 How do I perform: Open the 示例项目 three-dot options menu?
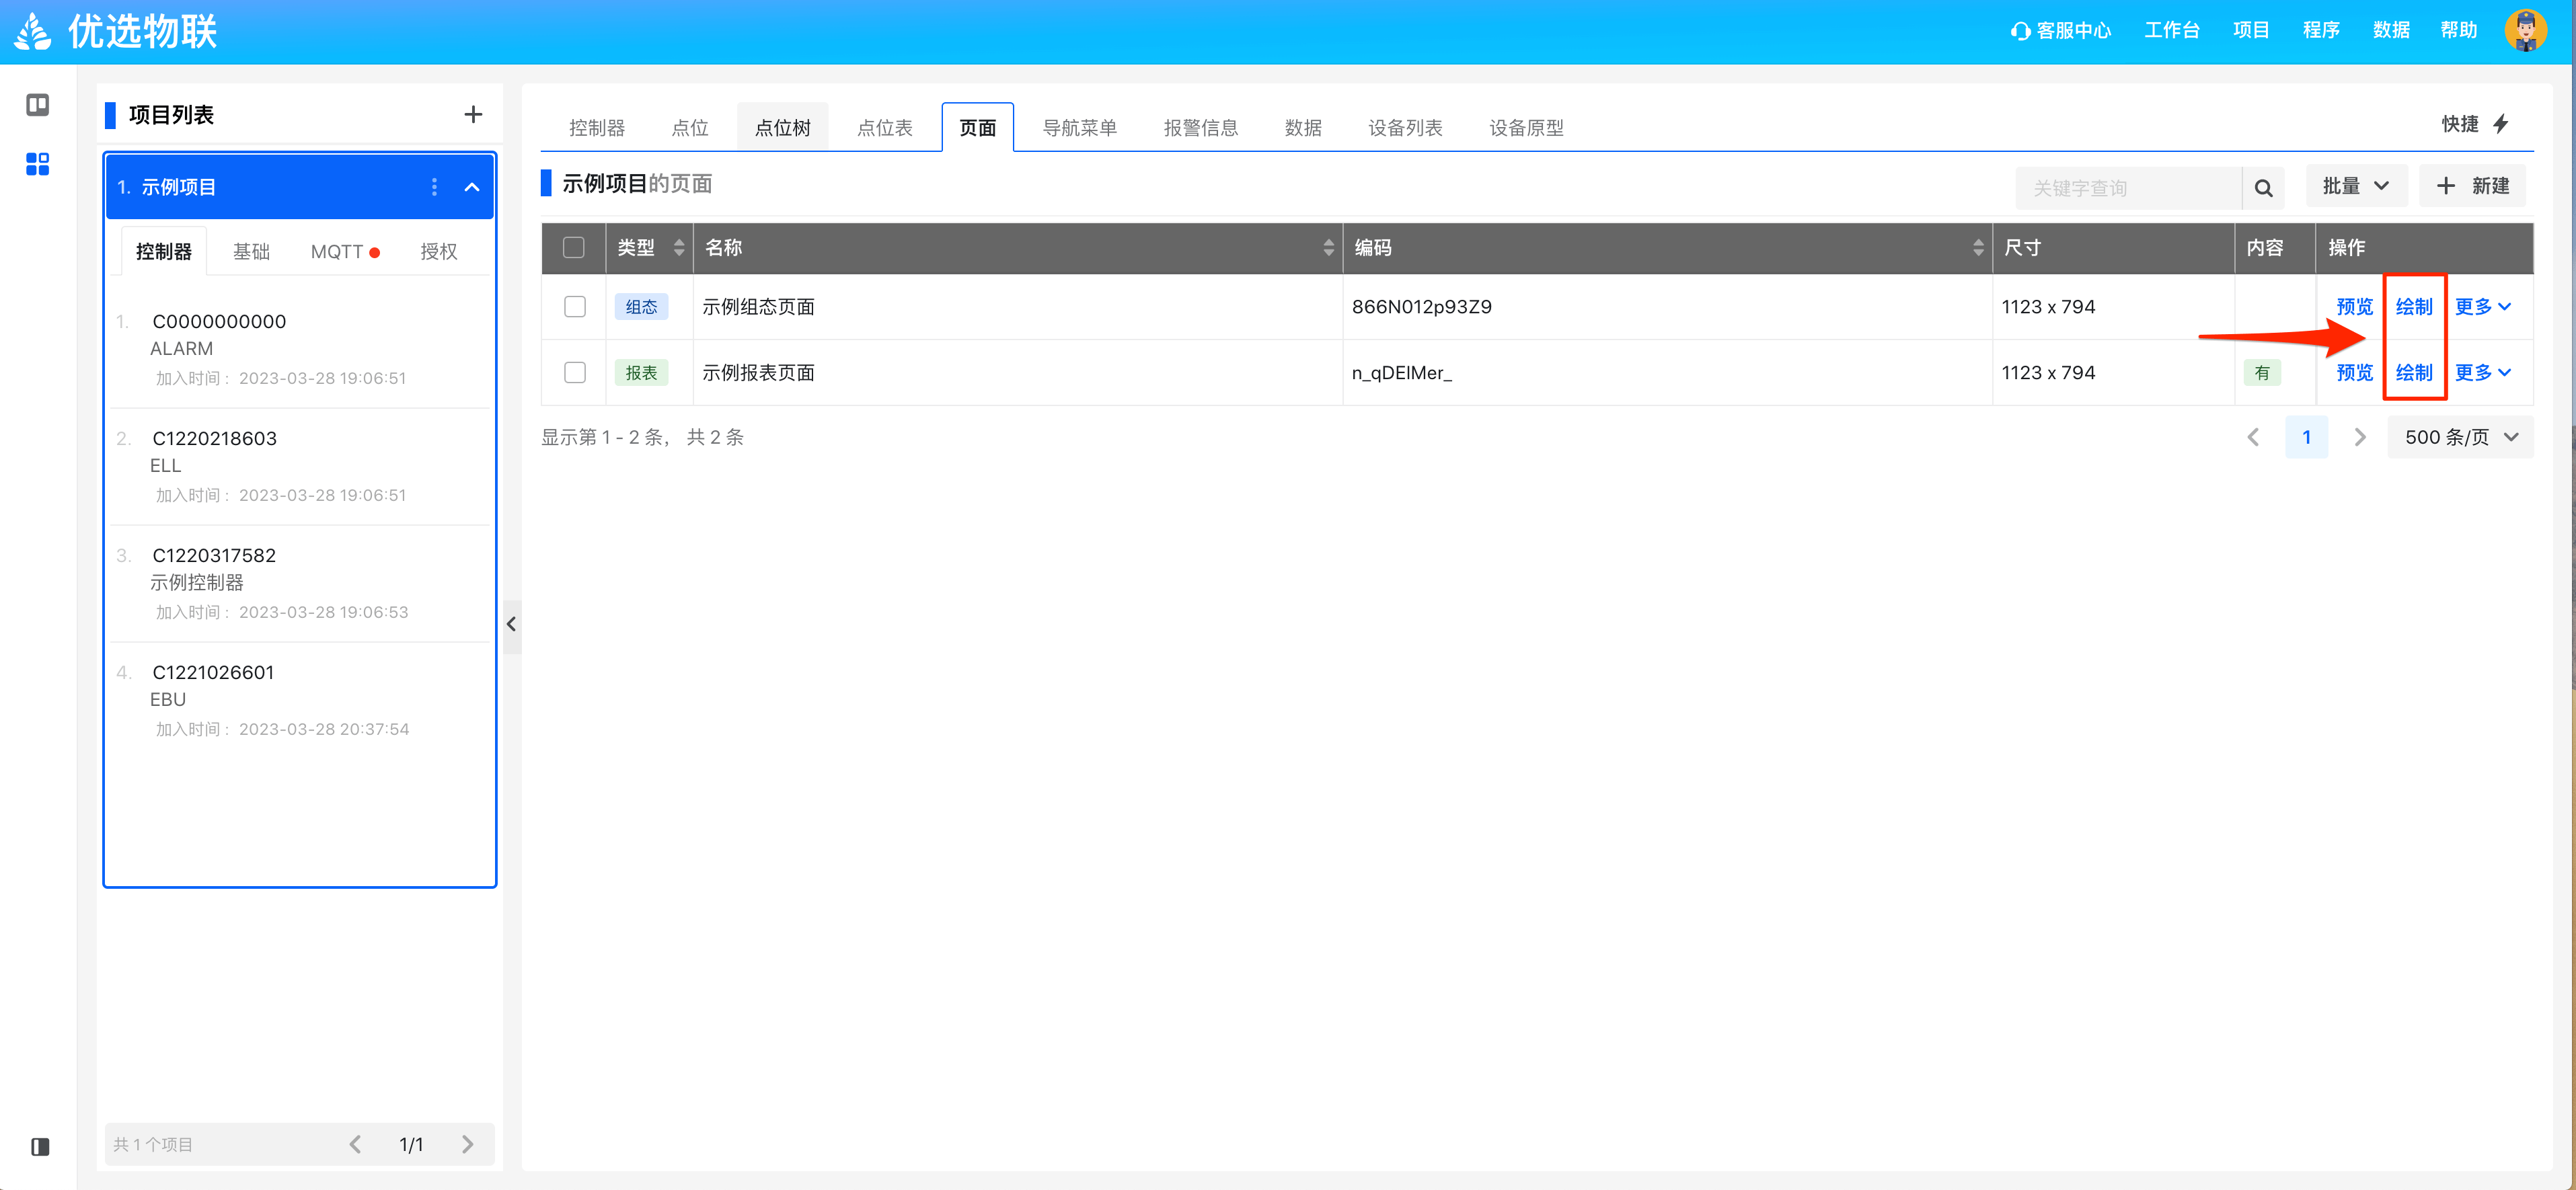point(434,187)
